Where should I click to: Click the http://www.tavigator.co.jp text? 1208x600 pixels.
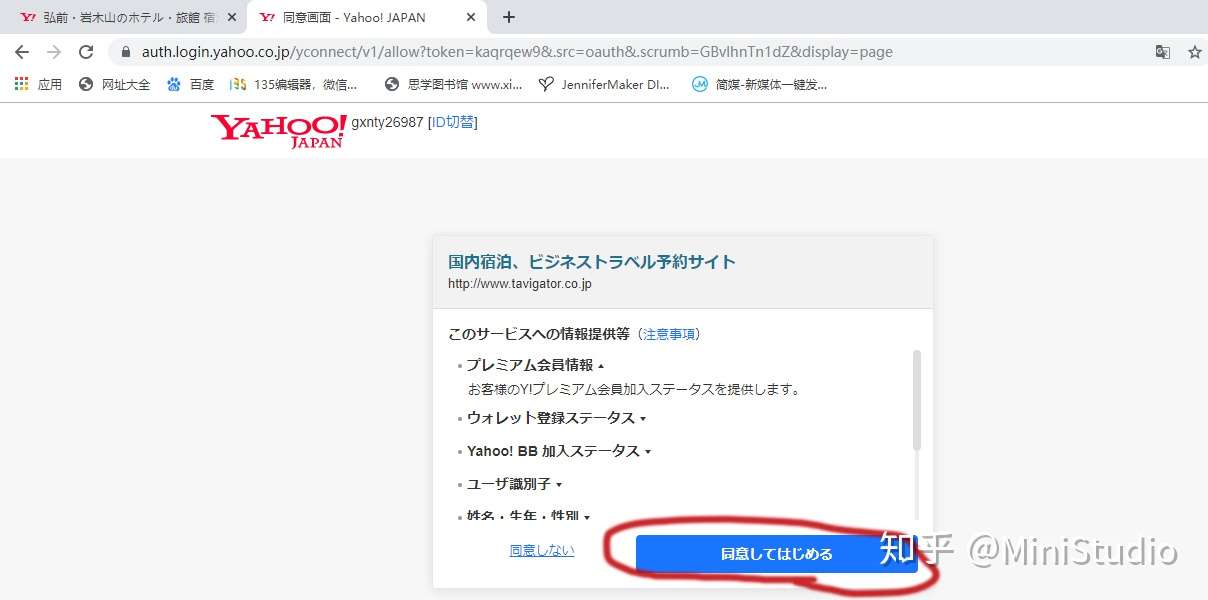[x=520, y=284]
